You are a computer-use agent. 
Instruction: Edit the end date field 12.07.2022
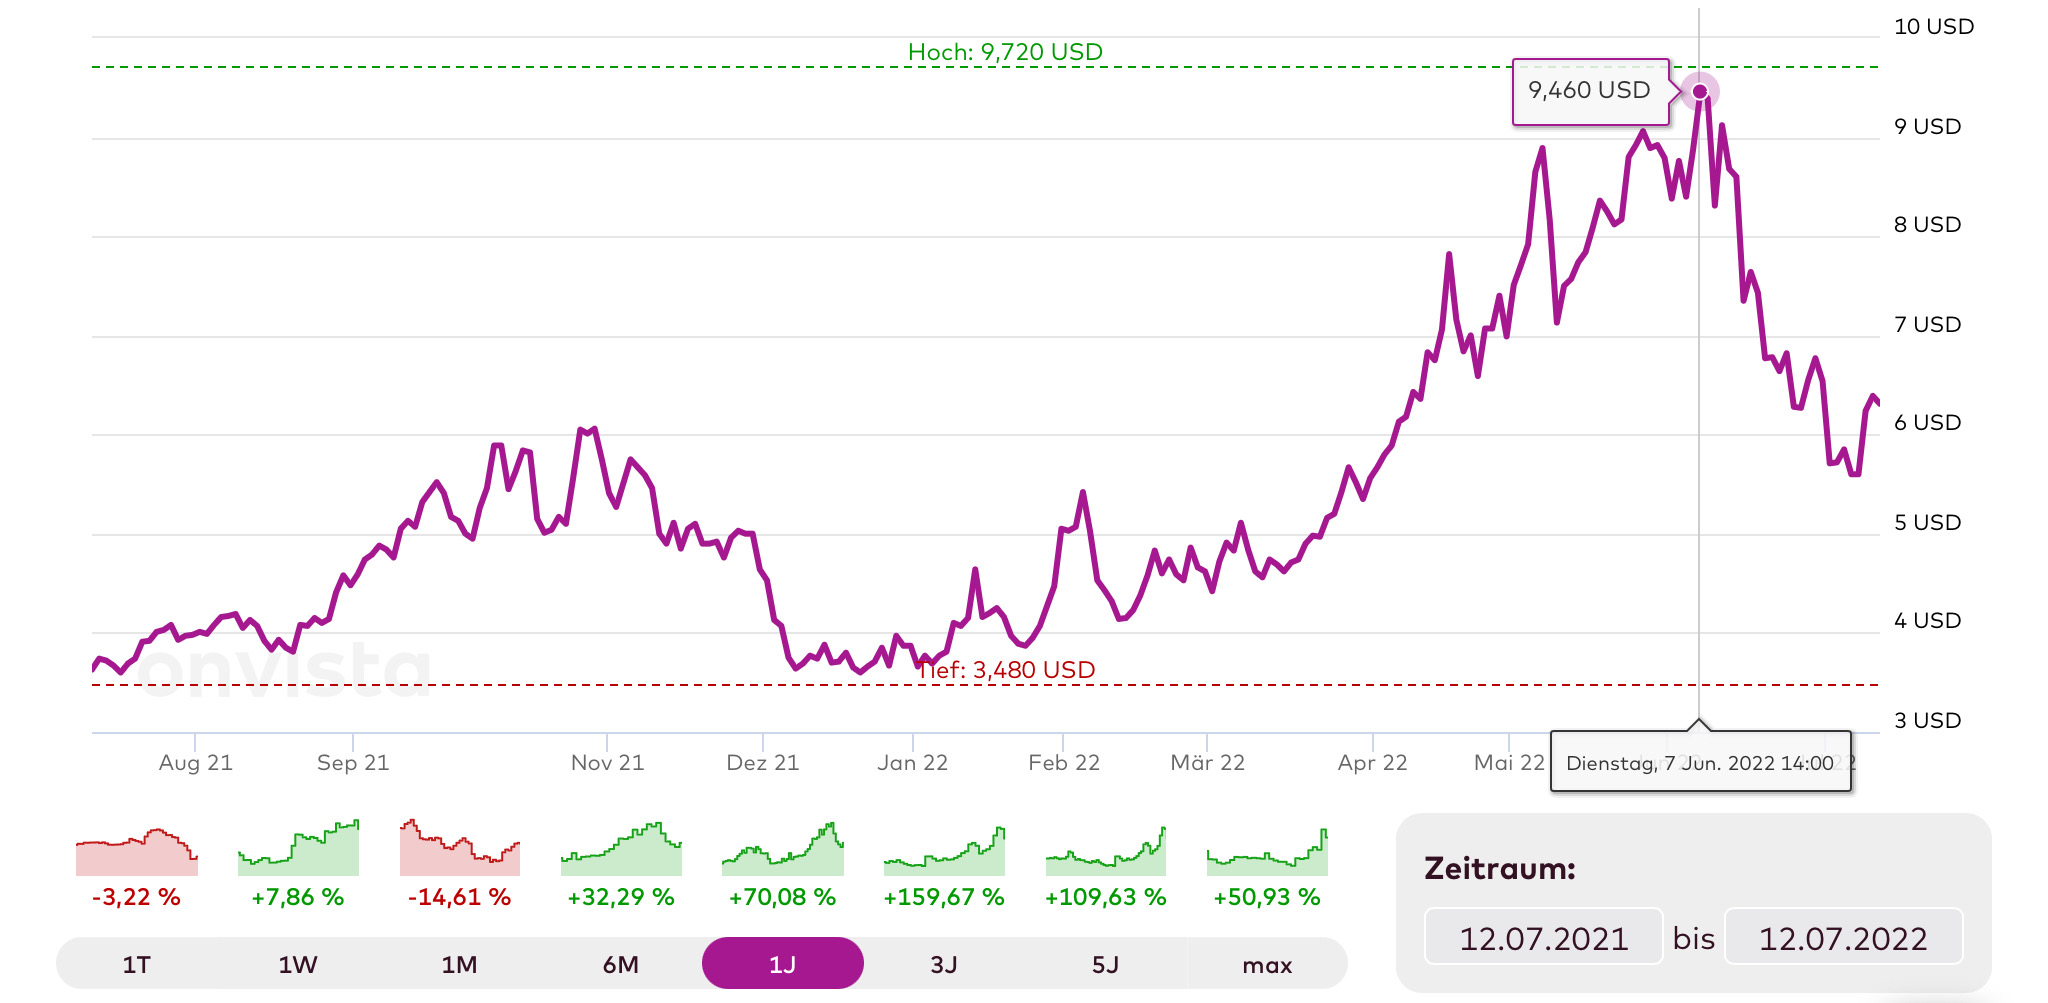(1843, 937)
